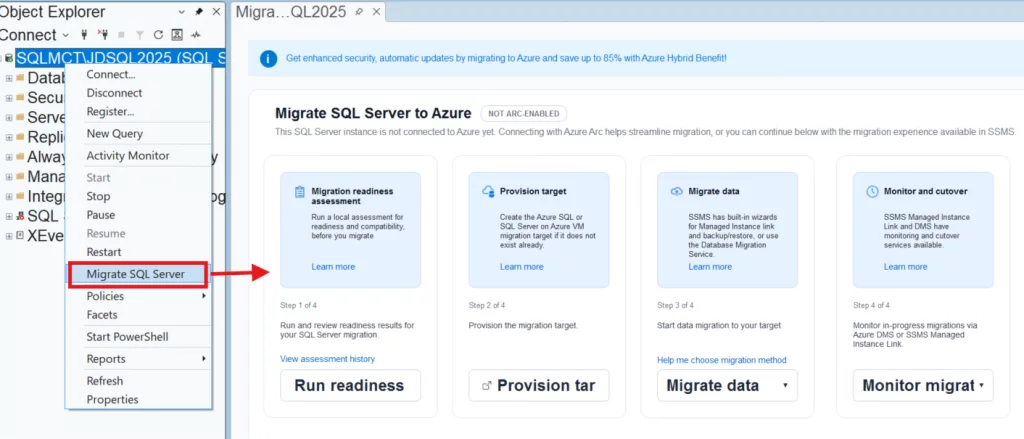
Task: Open the View assessment history link
Action: click(327, 359)
